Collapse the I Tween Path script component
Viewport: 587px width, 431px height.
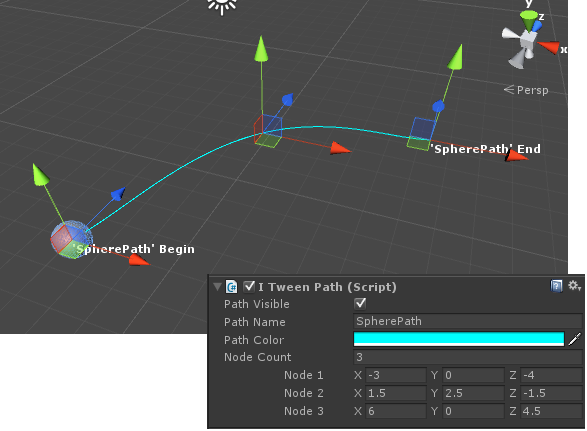coord(218,287)
